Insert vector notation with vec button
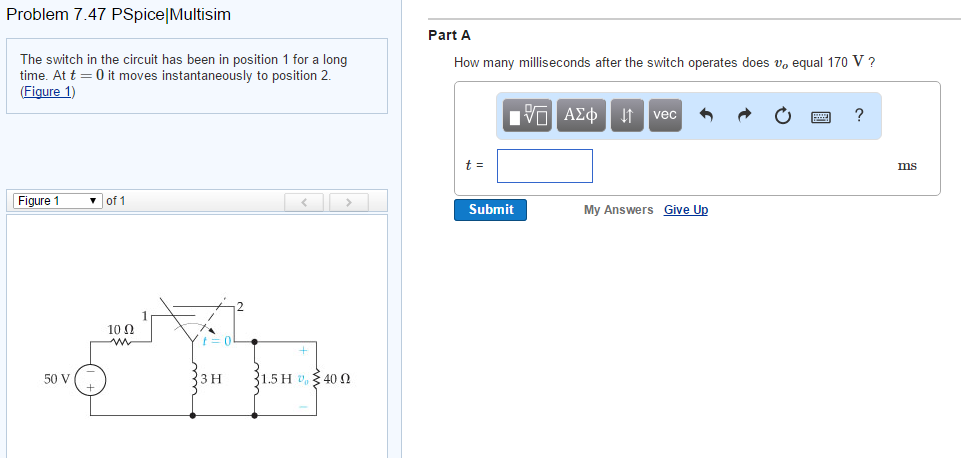The image size is (961, 458). 665,115
